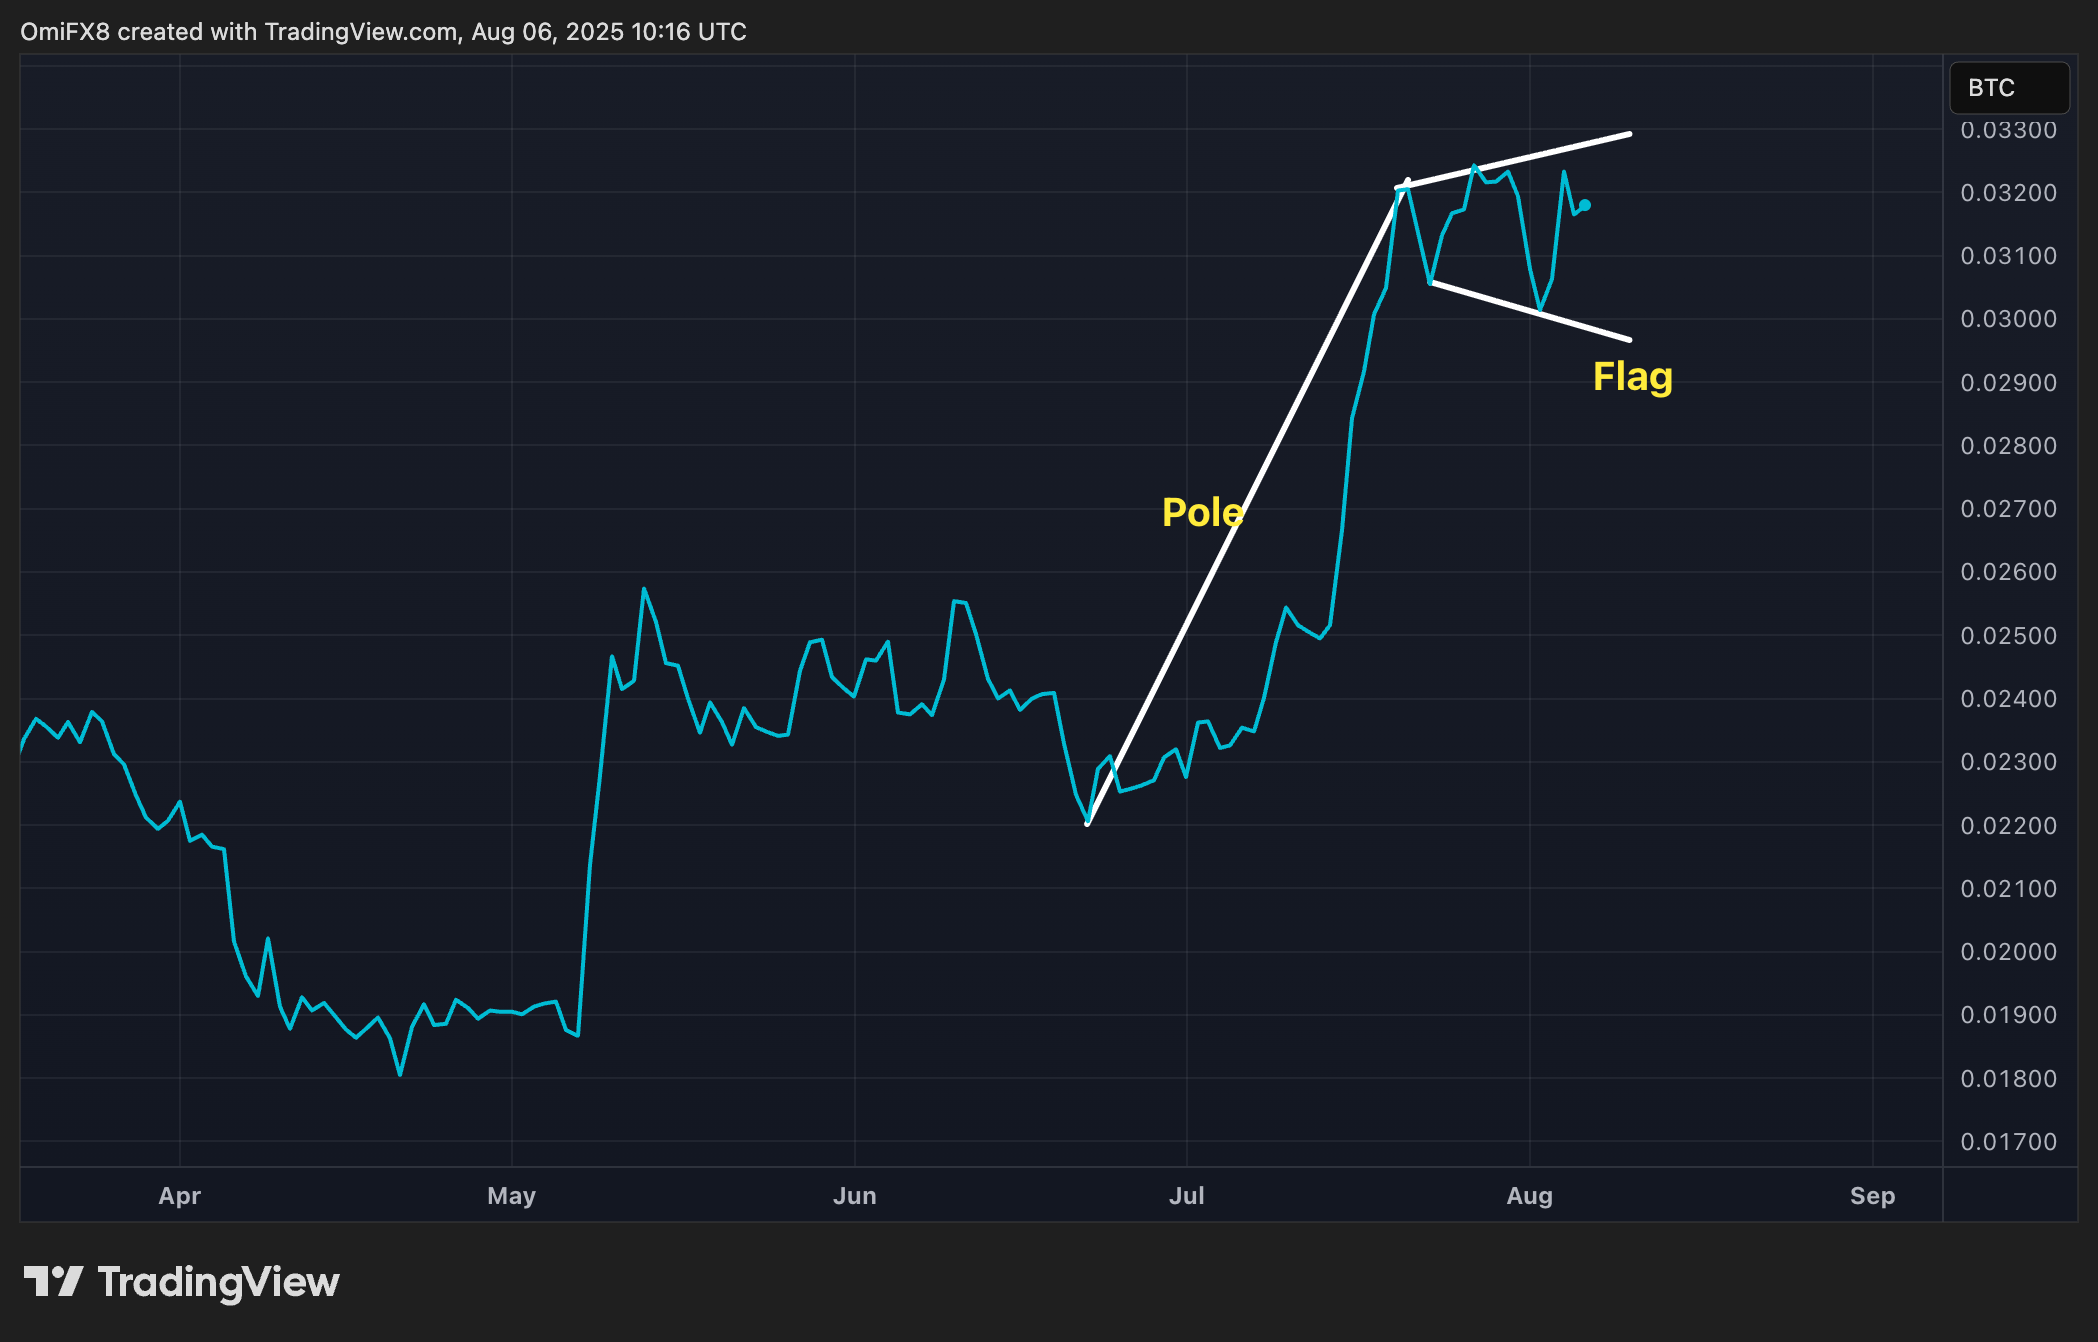Viewport: 2098px width, 1342px height.
Task: Select Jun on the time axis
Action: coord(855,1196)
